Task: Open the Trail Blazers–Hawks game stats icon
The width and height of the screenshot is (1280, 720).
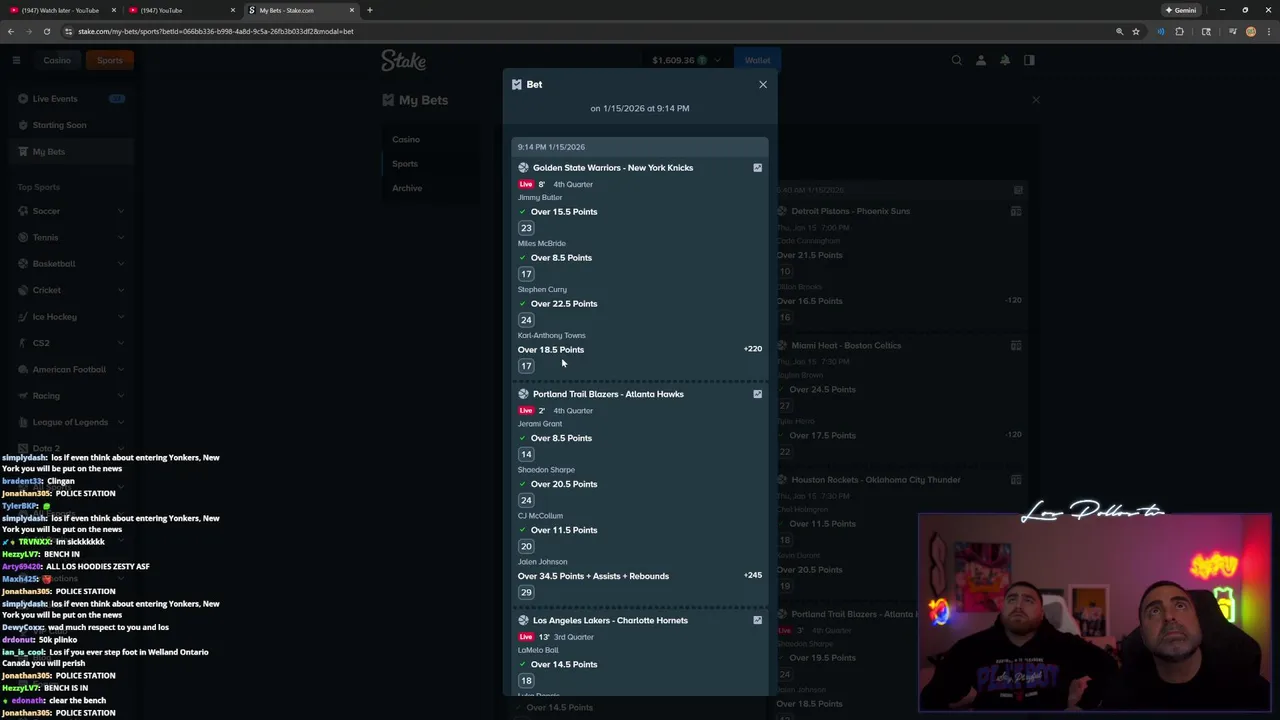Action: [757, 394]
